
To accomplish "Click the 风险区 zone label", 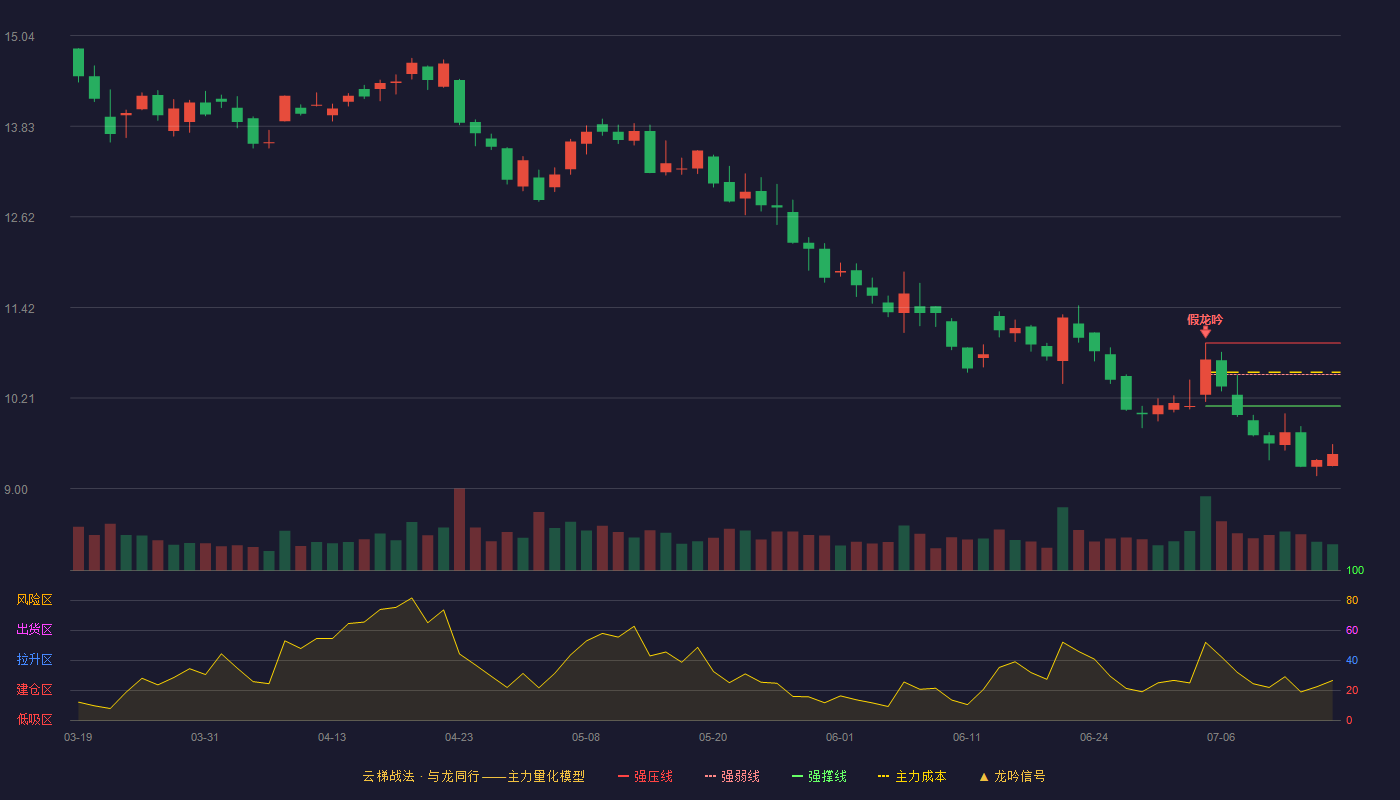I will pos(34,600).
